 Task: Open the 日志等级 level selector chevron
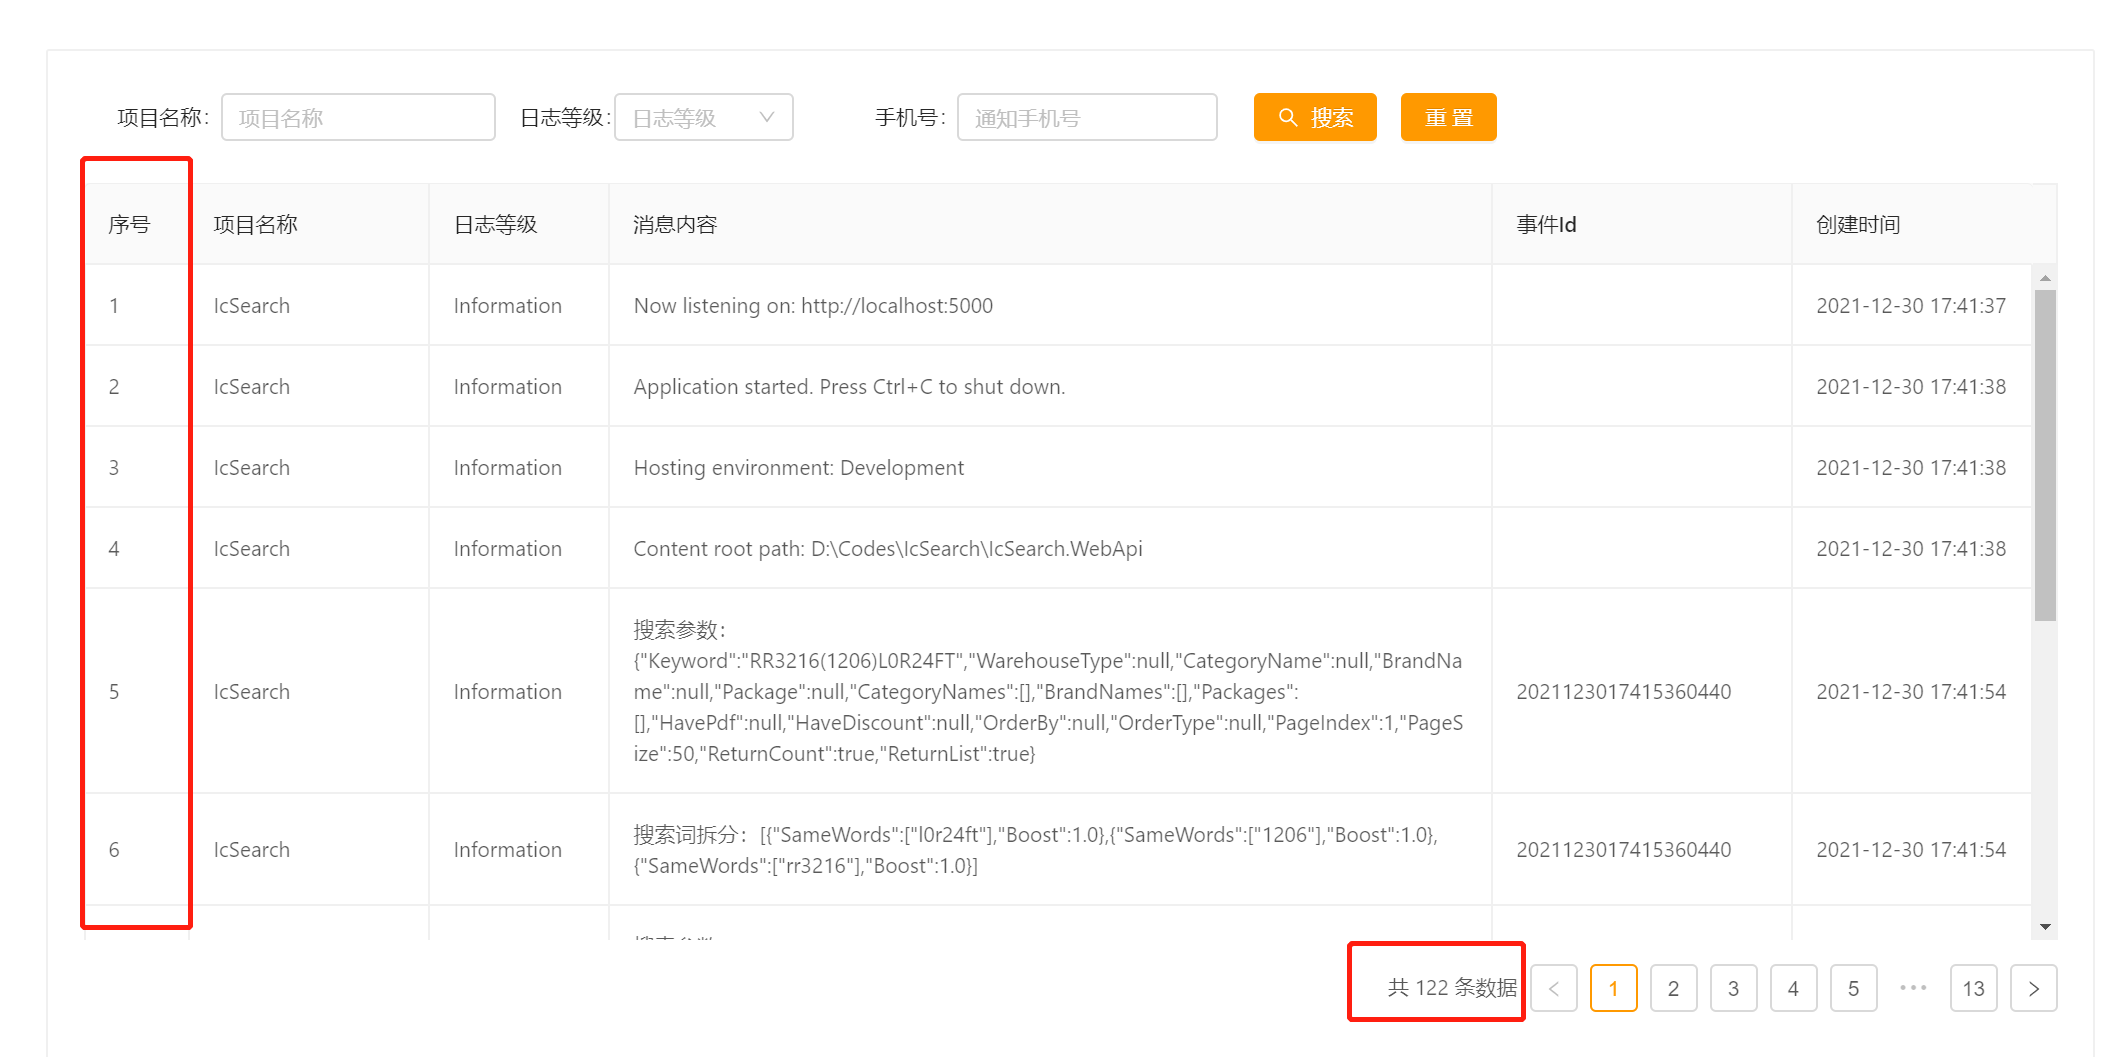coord(766,117)
